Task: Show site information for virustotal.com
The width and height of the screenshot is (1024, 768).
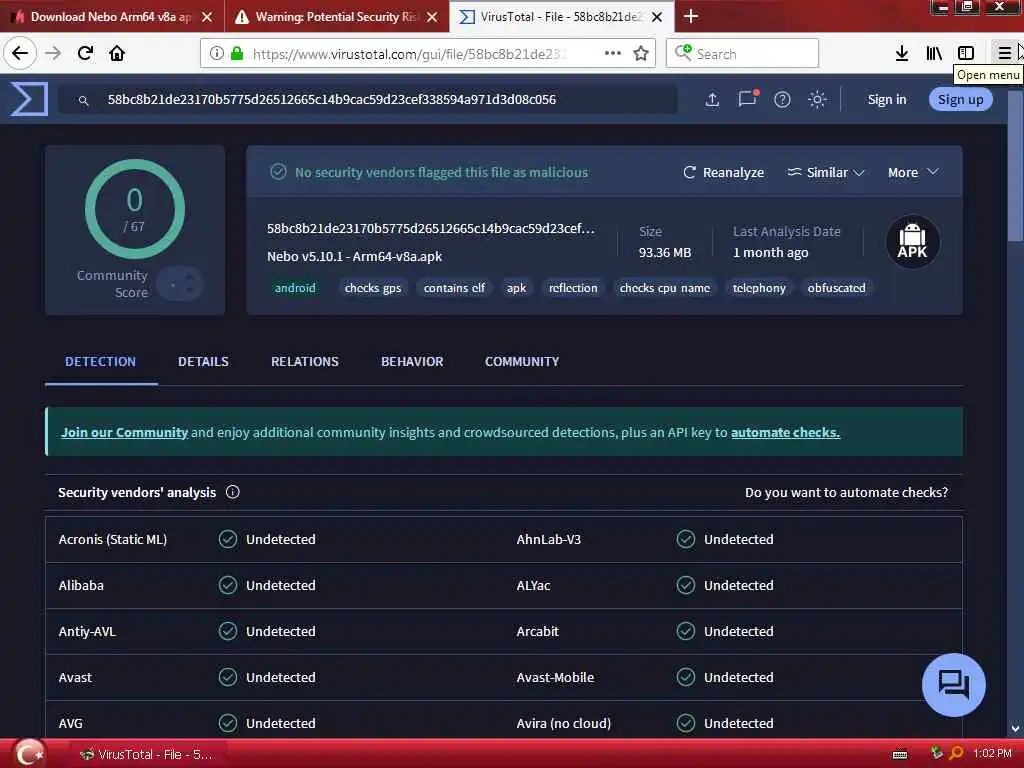Action: [216, 54]
